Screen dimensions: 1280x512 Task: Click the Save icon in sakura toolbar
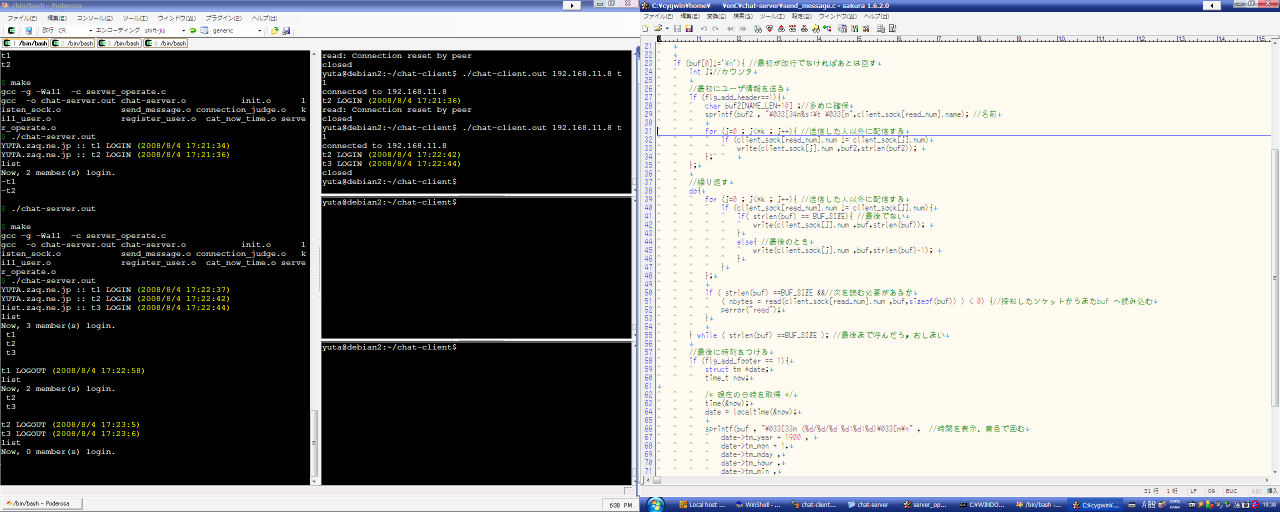point(677,29)
